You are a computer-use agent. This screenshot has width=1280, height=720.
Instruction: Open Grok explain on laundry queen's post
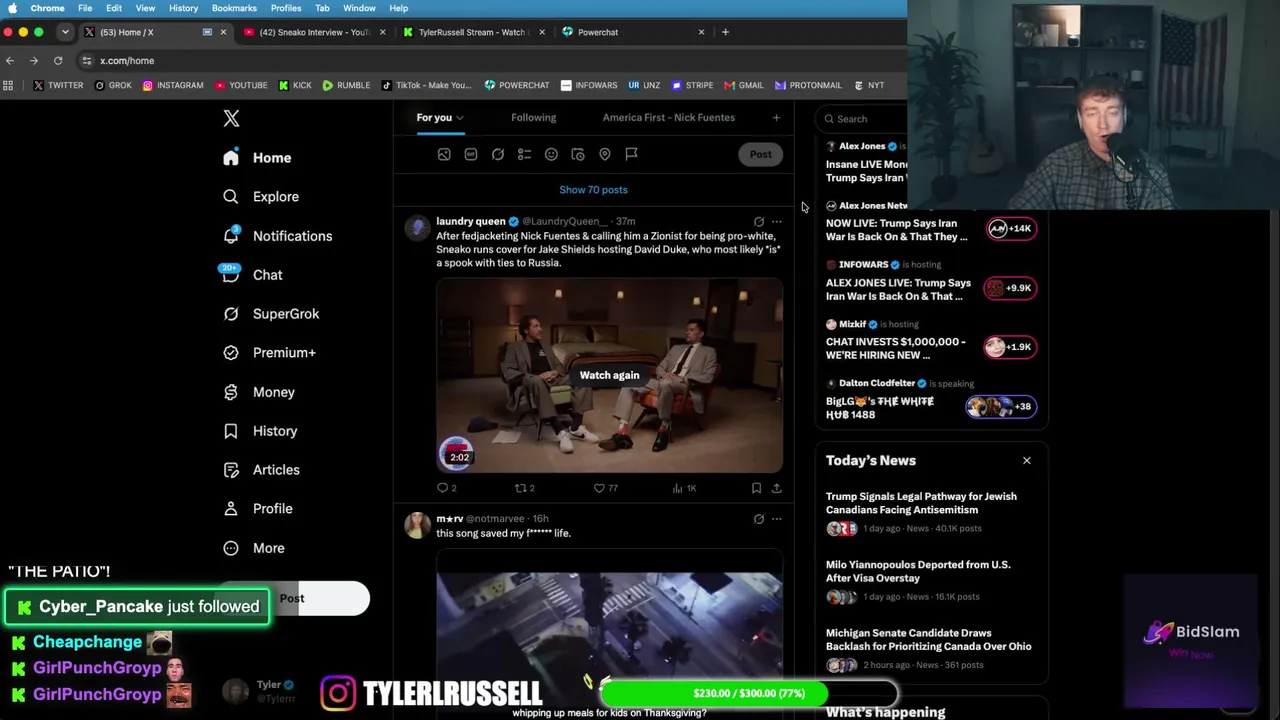(759, 222)
